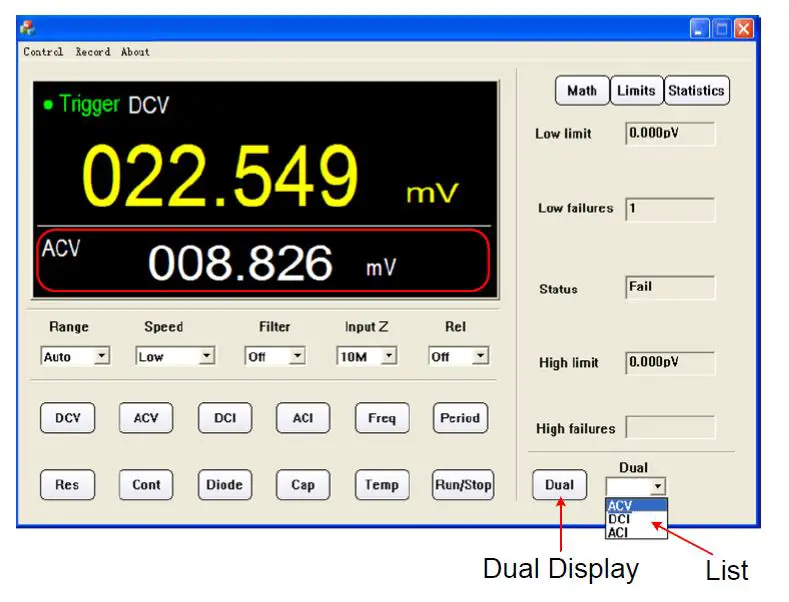Choose DCI in the Dual list
This screenshot has height=602, width=789.
(637, 519)
